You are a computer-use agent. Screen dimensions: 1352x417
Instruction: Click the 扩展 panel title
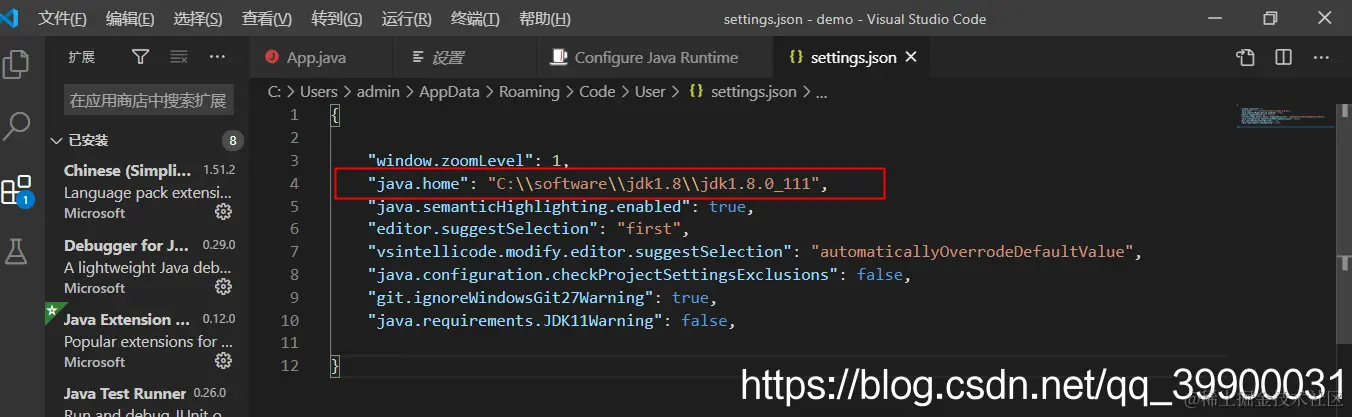pos(82,58)
